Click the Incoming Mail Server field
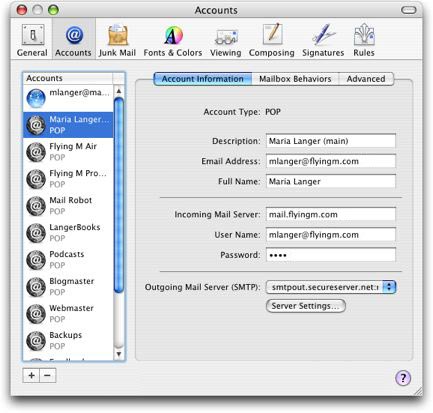This screenshot has width=433, height=413. 331,214
